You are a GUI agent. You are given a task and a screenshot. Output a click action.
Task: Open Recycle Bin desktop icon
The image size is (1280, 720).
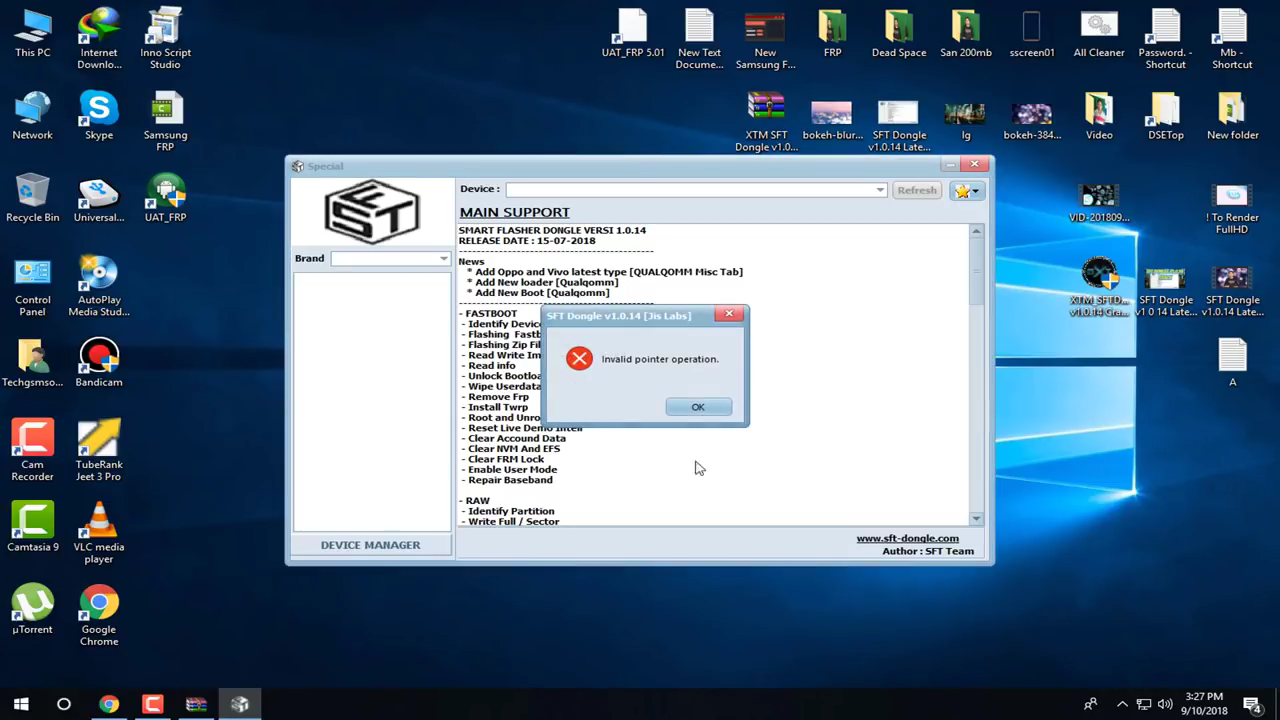pos(33,198)
